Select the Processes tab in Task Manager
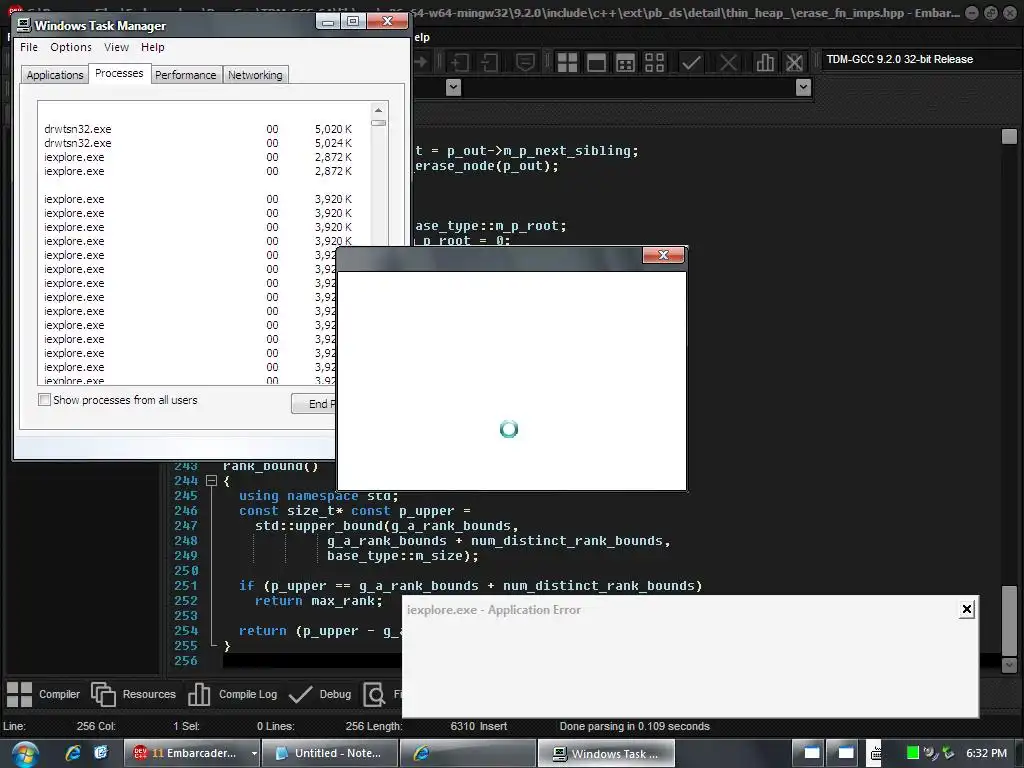This screenshot has height=768, width=1024. pyautogui.click(x=119, y=73)
